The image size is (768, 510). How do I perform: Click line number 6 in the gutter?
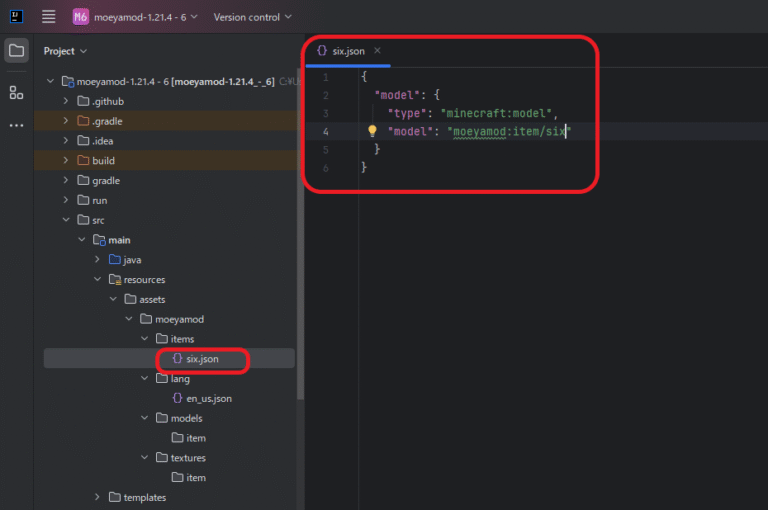326,168
